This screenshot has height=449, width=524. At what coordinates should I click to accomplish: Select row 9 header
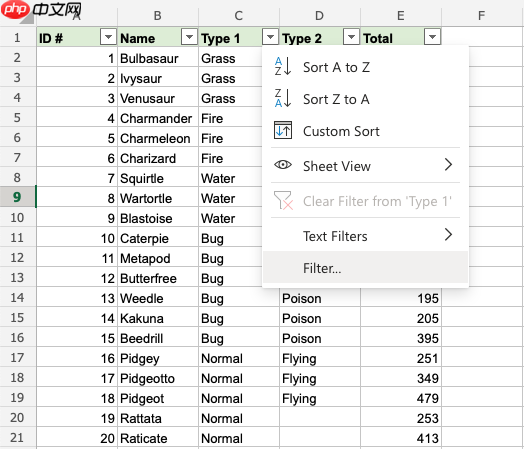point(17,197)
